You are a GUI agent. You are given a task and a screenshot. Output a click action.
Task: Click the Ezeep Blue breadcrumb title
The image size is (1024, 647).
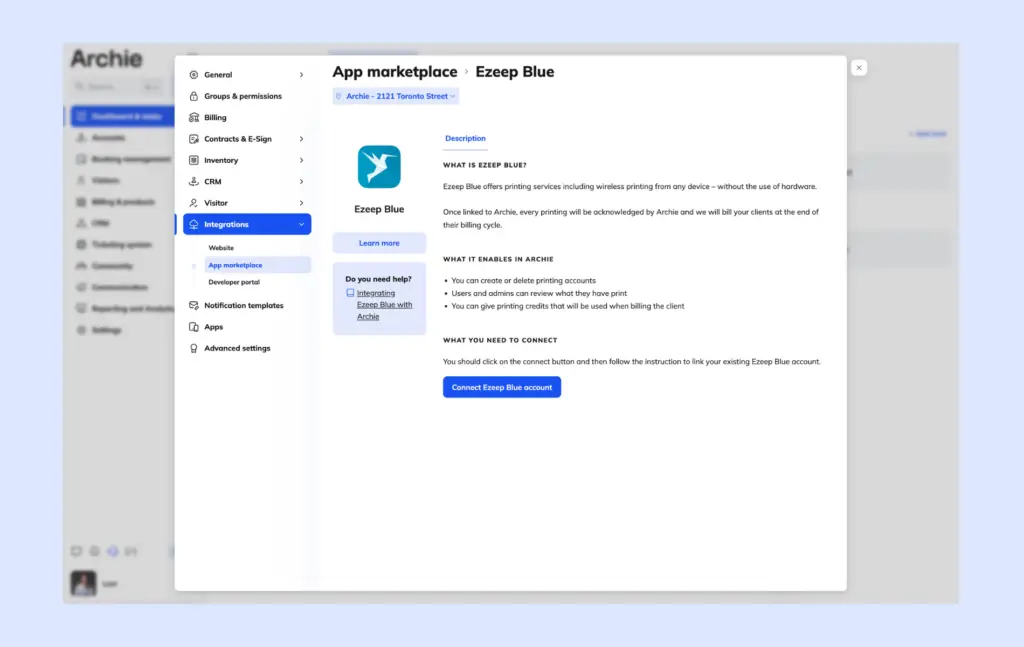pyautogui.click(x=515, y=72)
